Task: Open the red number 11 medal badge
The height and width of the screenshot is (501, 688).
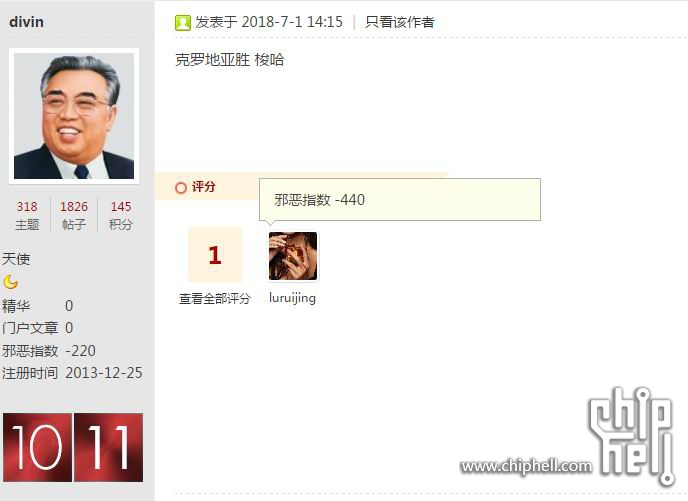Action: [108, 447]
